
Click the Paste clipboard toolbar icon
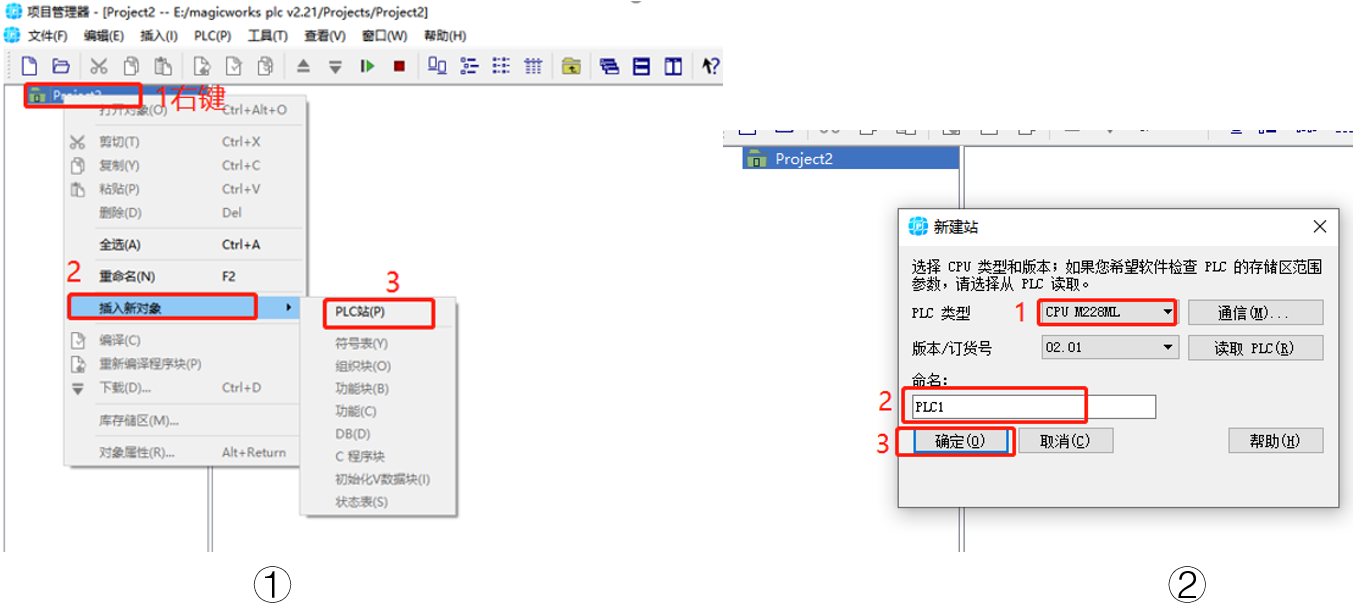(163, 66)
